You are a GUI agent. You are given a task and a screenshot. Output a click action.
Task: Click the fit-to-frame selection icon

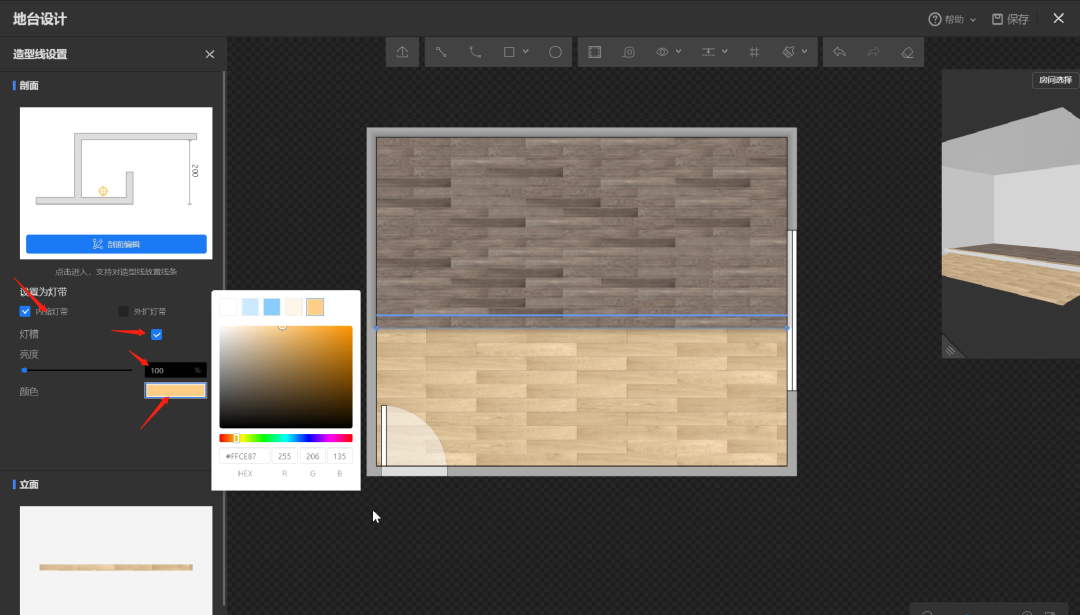tap(595, 52)
